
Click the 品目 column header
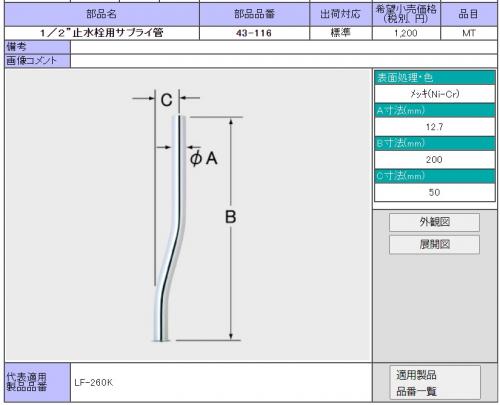tap(469, 14)
